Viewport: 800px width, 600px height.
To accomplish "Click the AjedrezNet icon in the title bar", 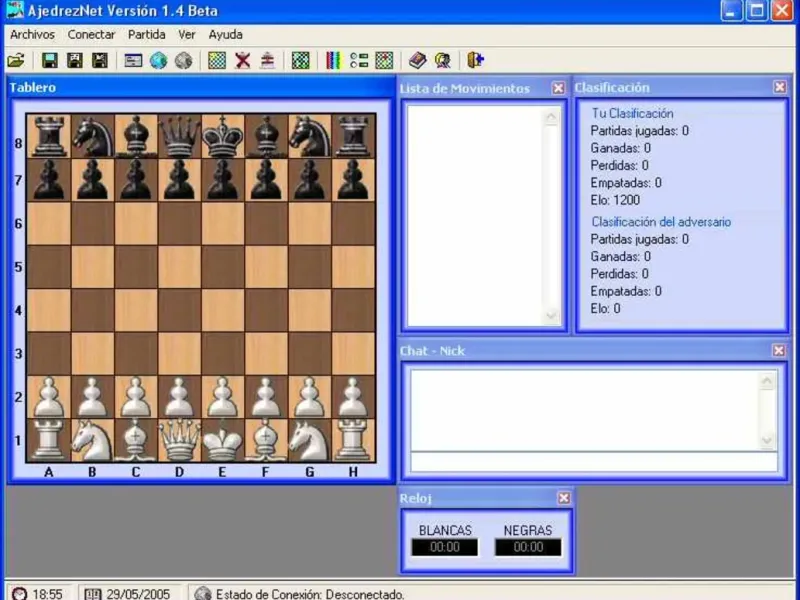I will point(15,10).
